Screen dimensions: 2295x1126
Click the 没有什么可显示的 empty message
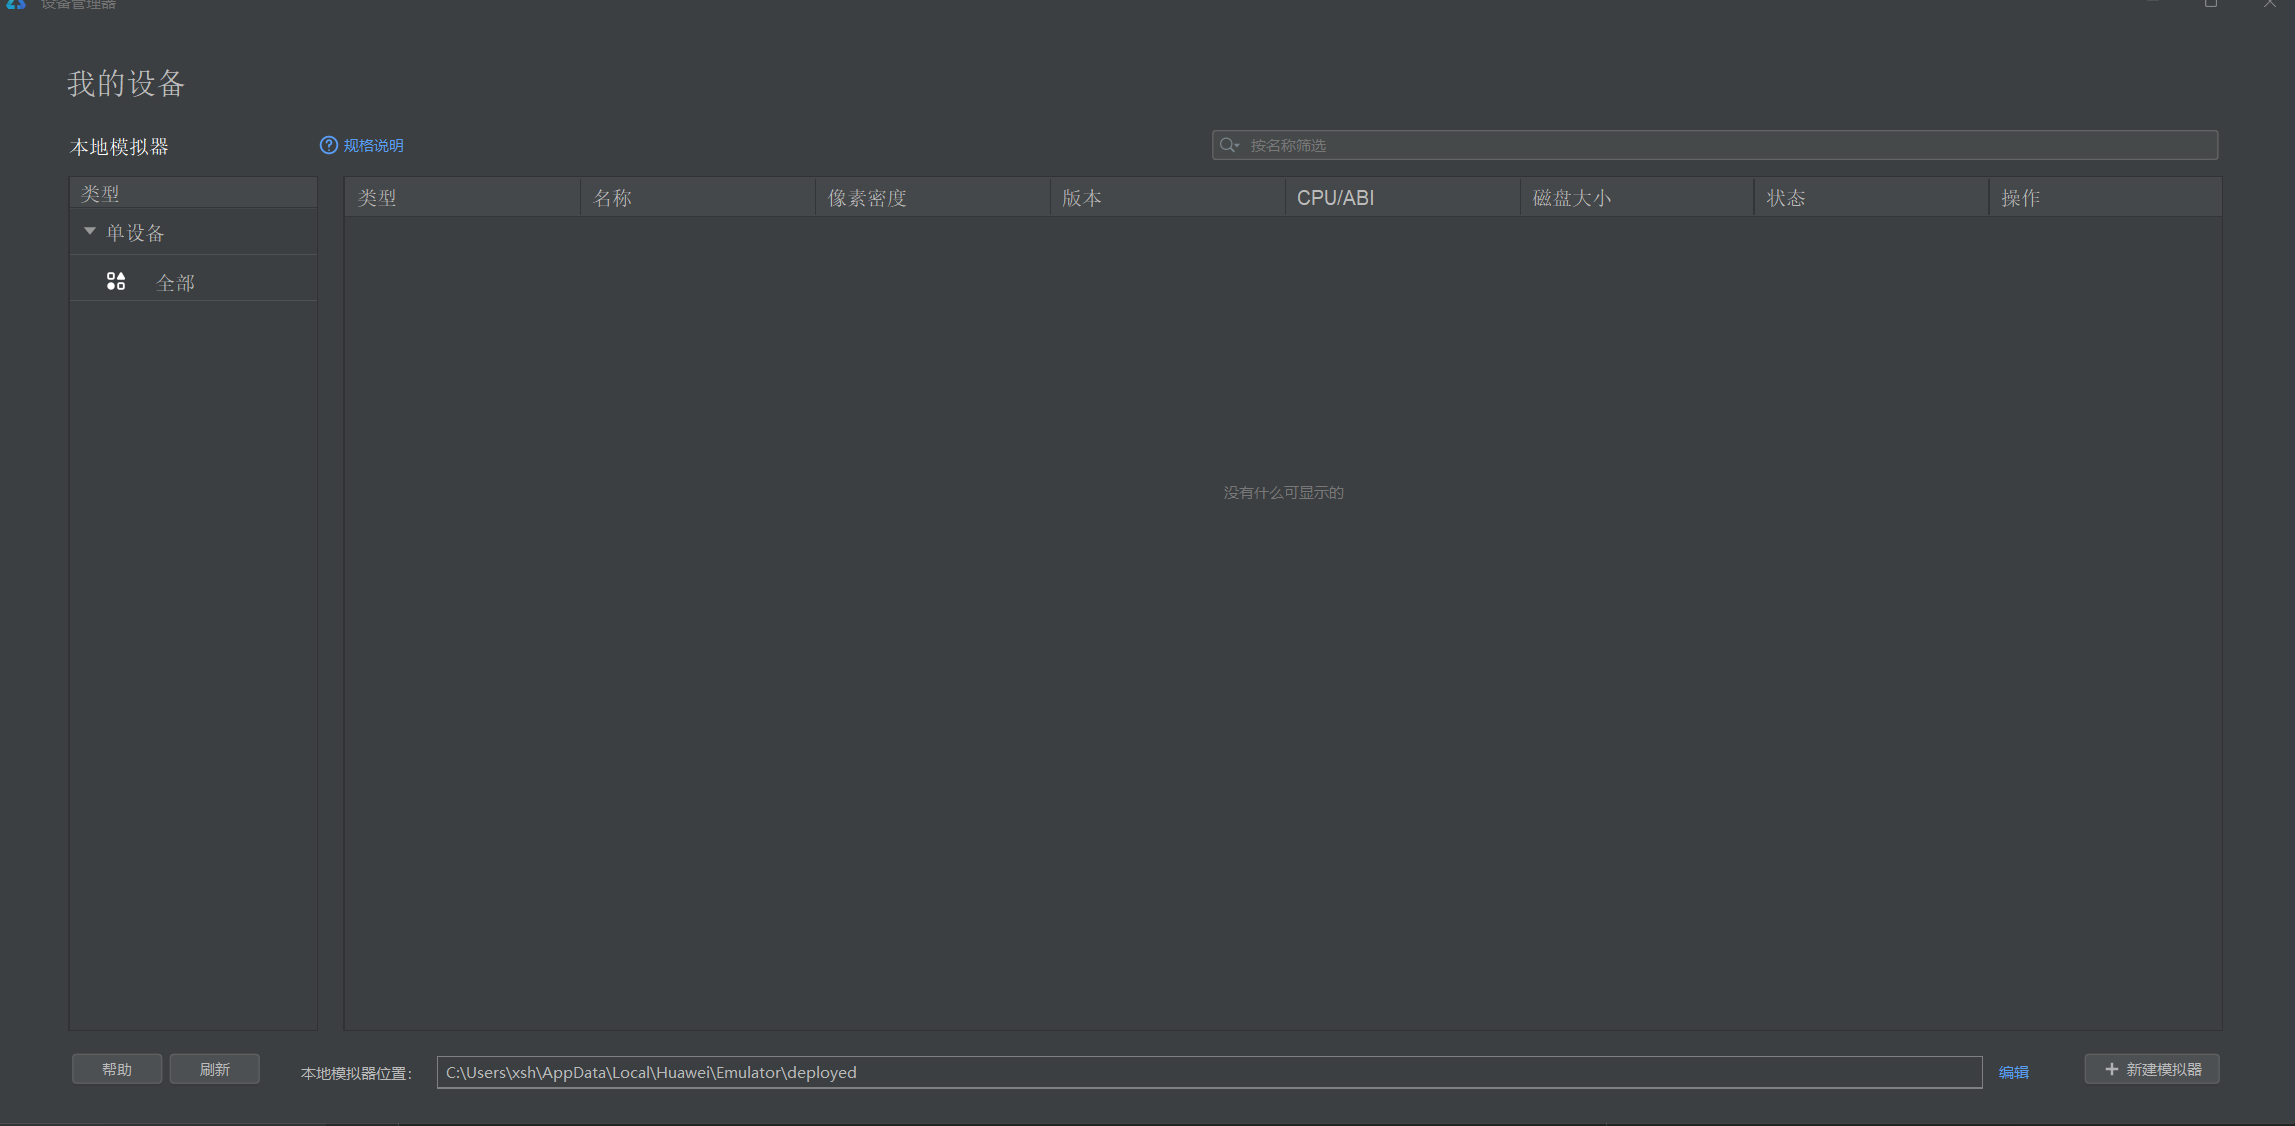1283,493
